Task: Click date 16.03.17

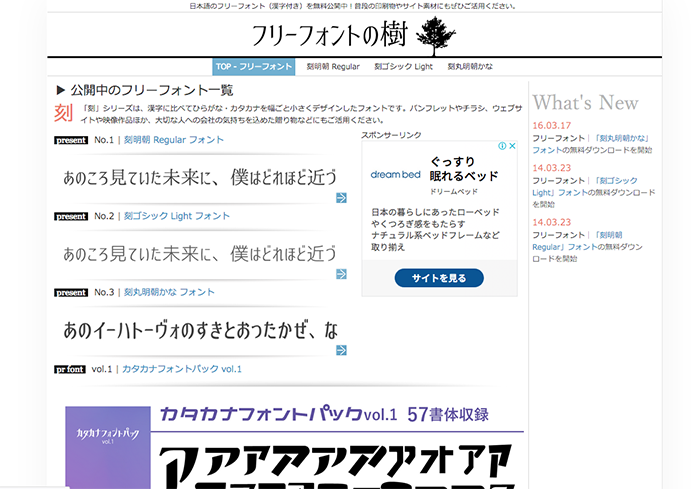Action: click(551, 125)
